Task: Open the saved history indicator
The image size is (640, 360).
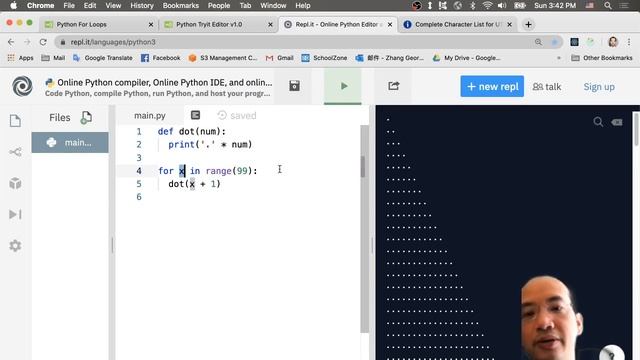Action: tap(237, 116)
